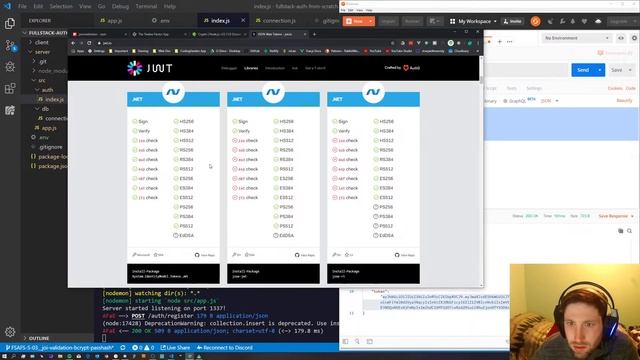Click the Postman New button
This screenshot has height=360, width=640.
tap(355, 21)
